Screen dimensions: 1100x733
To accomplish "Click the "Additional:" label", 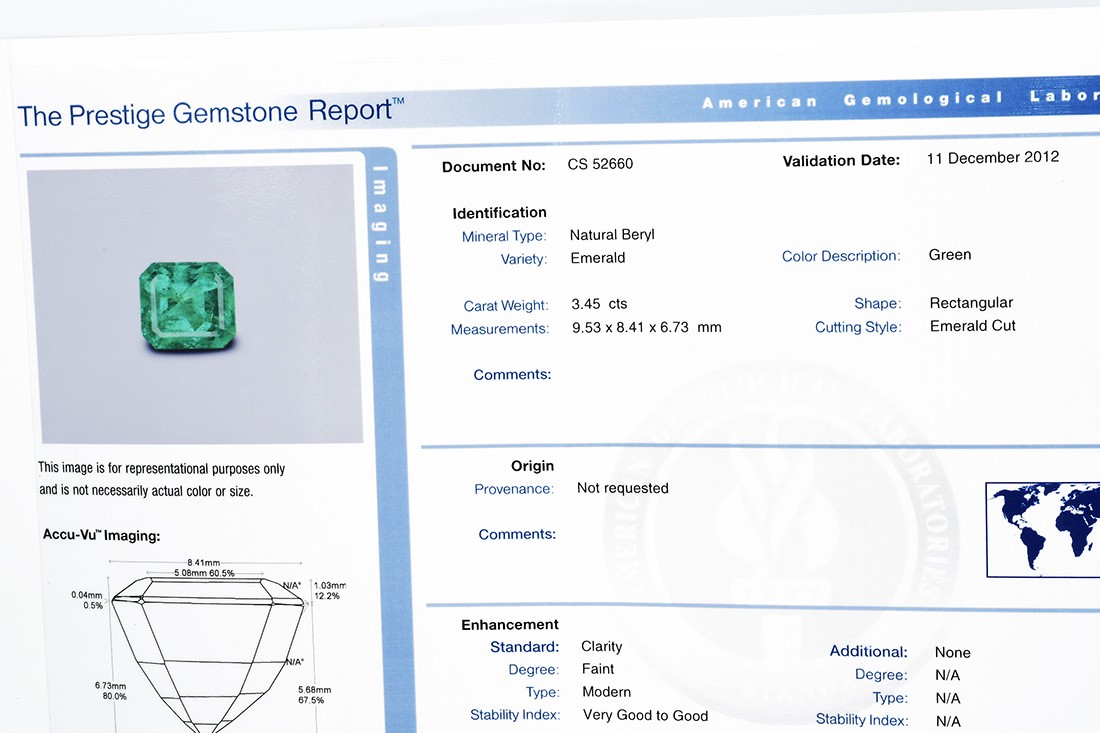I will (868, 652).
